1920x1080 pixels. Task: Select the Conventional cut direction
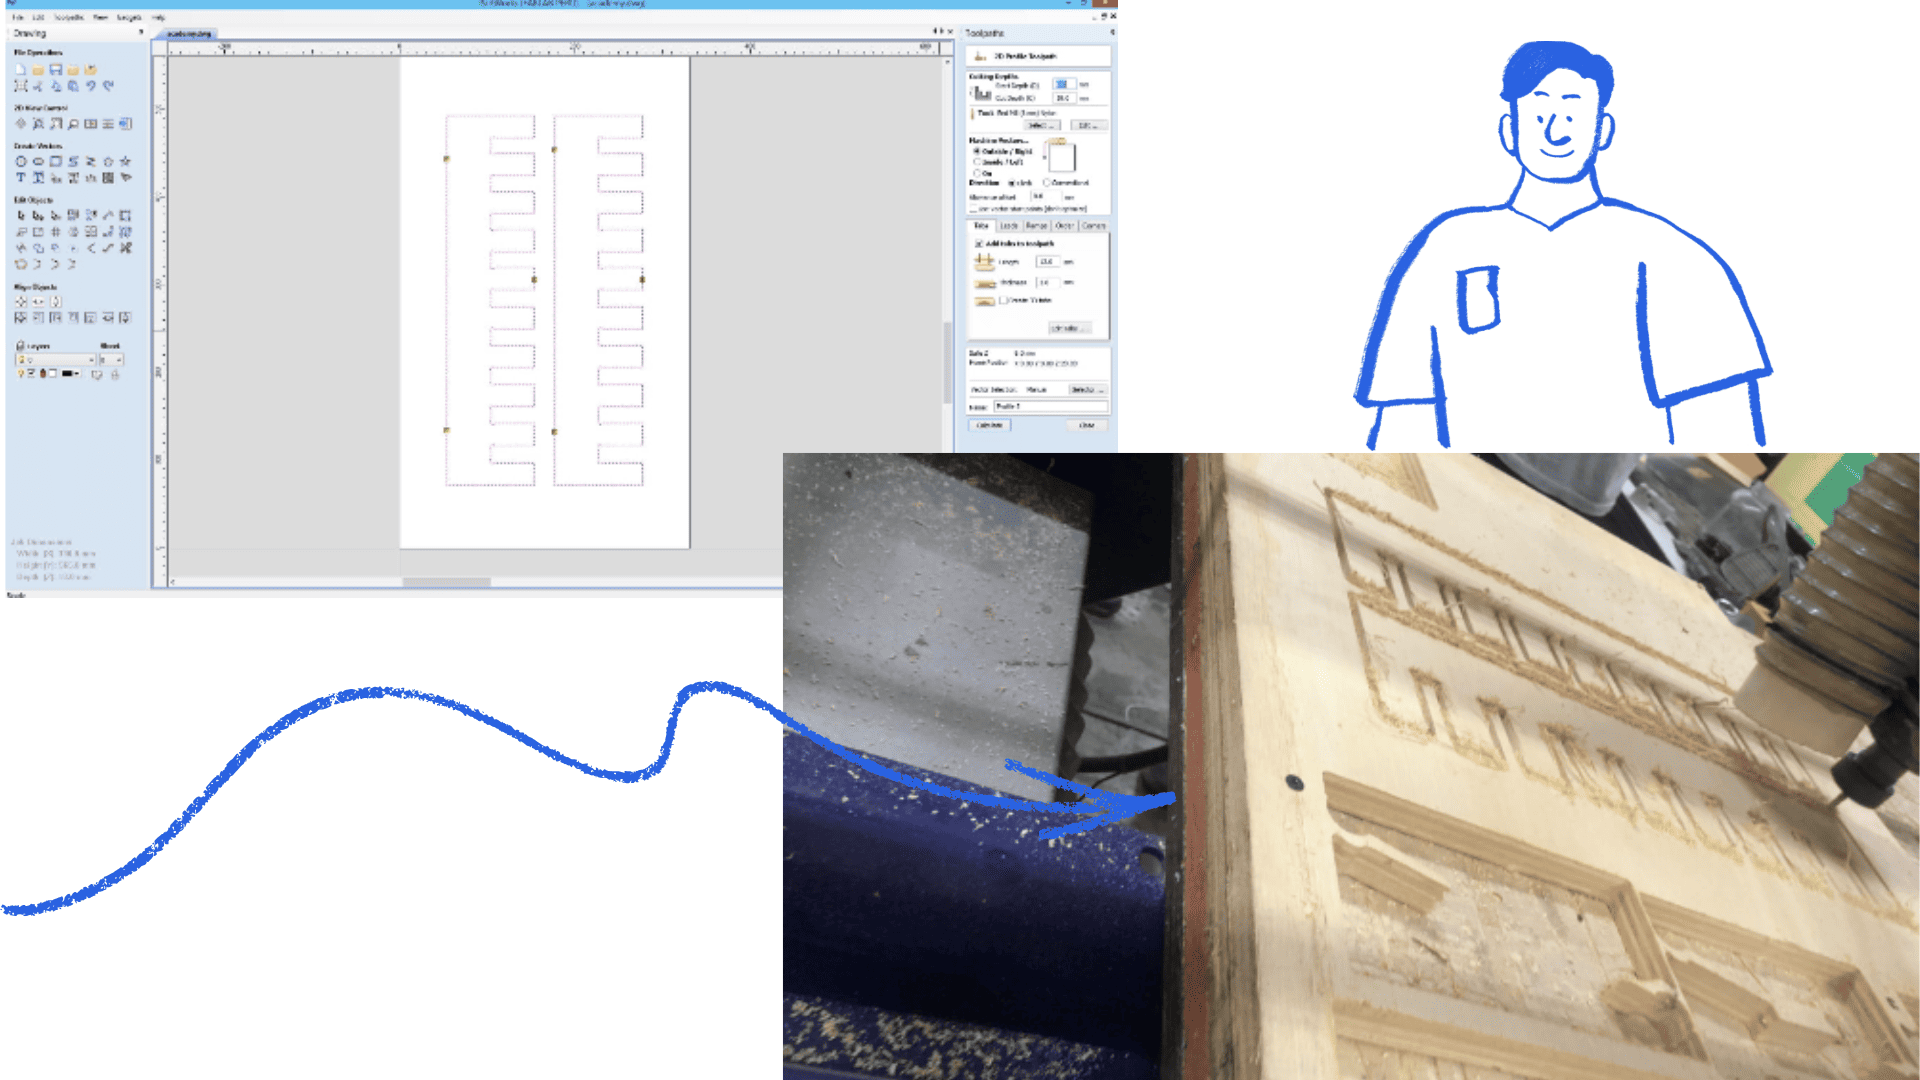point(1047,183)
